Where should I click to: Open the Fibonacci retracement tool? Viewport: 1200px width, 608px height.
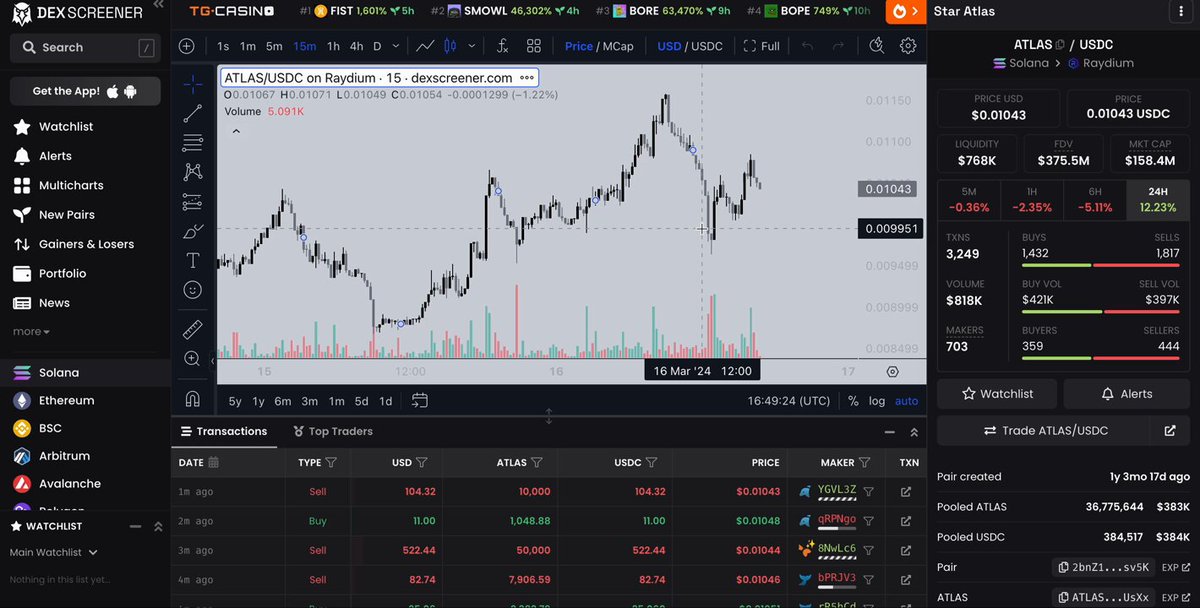pos(193,142)
